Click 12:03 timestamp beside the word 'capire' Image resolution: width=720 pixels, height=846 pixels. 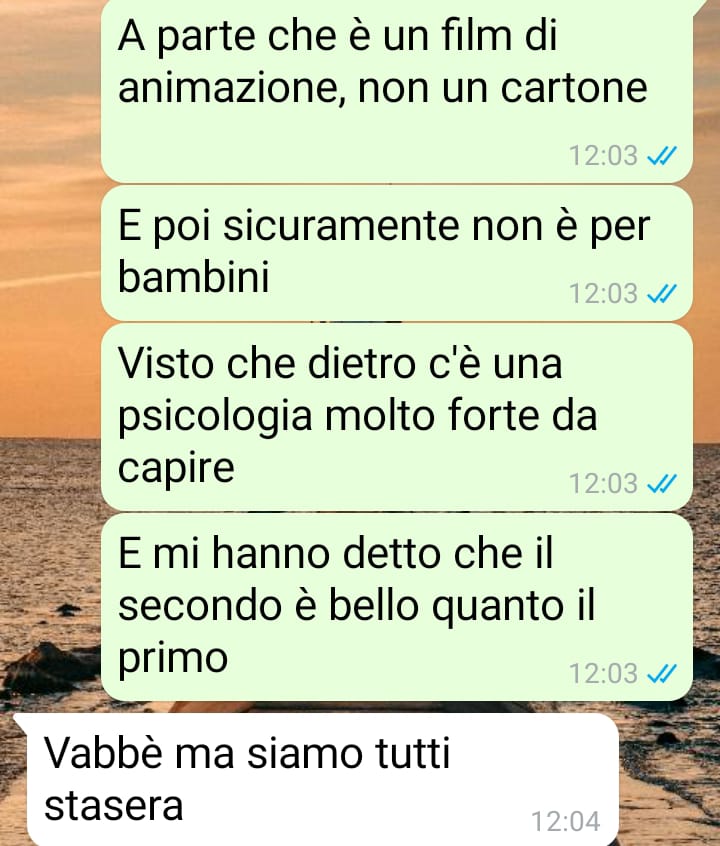point(603,483)
